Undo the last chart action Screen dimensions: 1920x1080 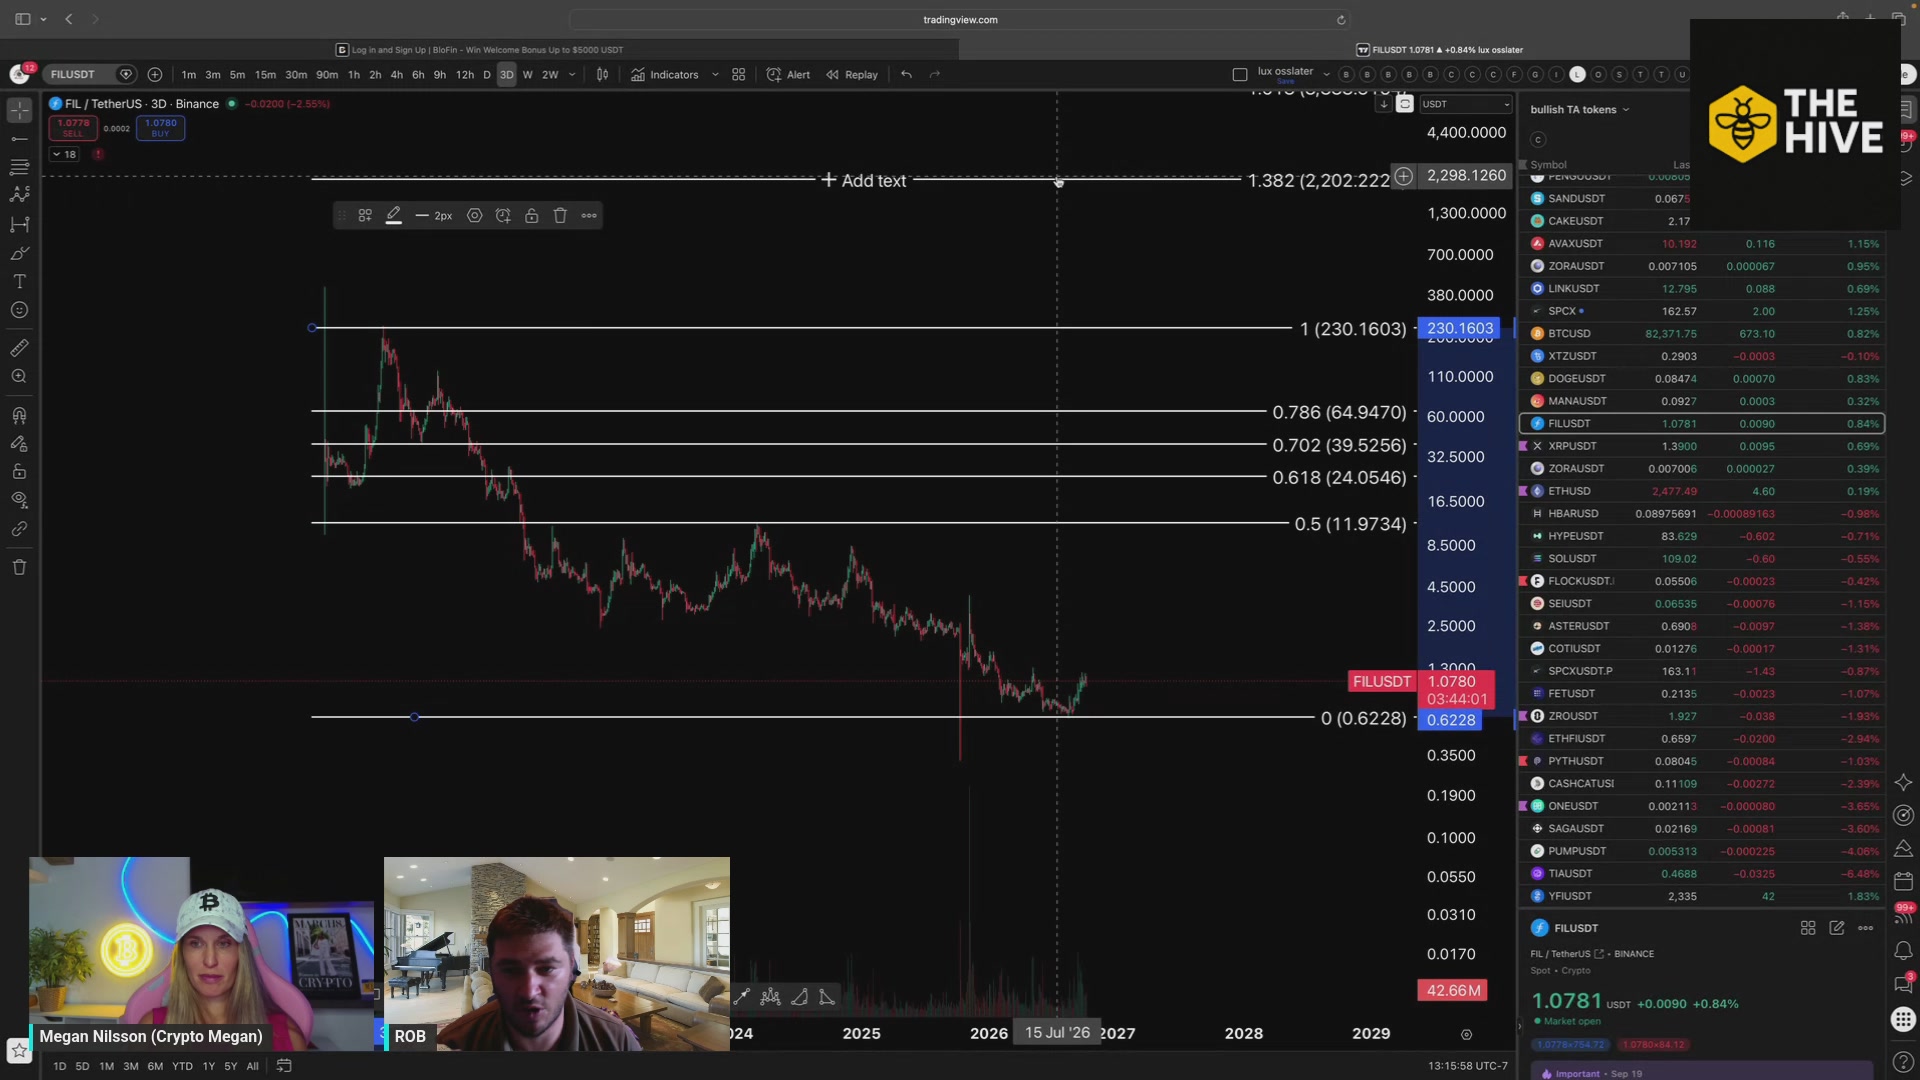(906, 74)
